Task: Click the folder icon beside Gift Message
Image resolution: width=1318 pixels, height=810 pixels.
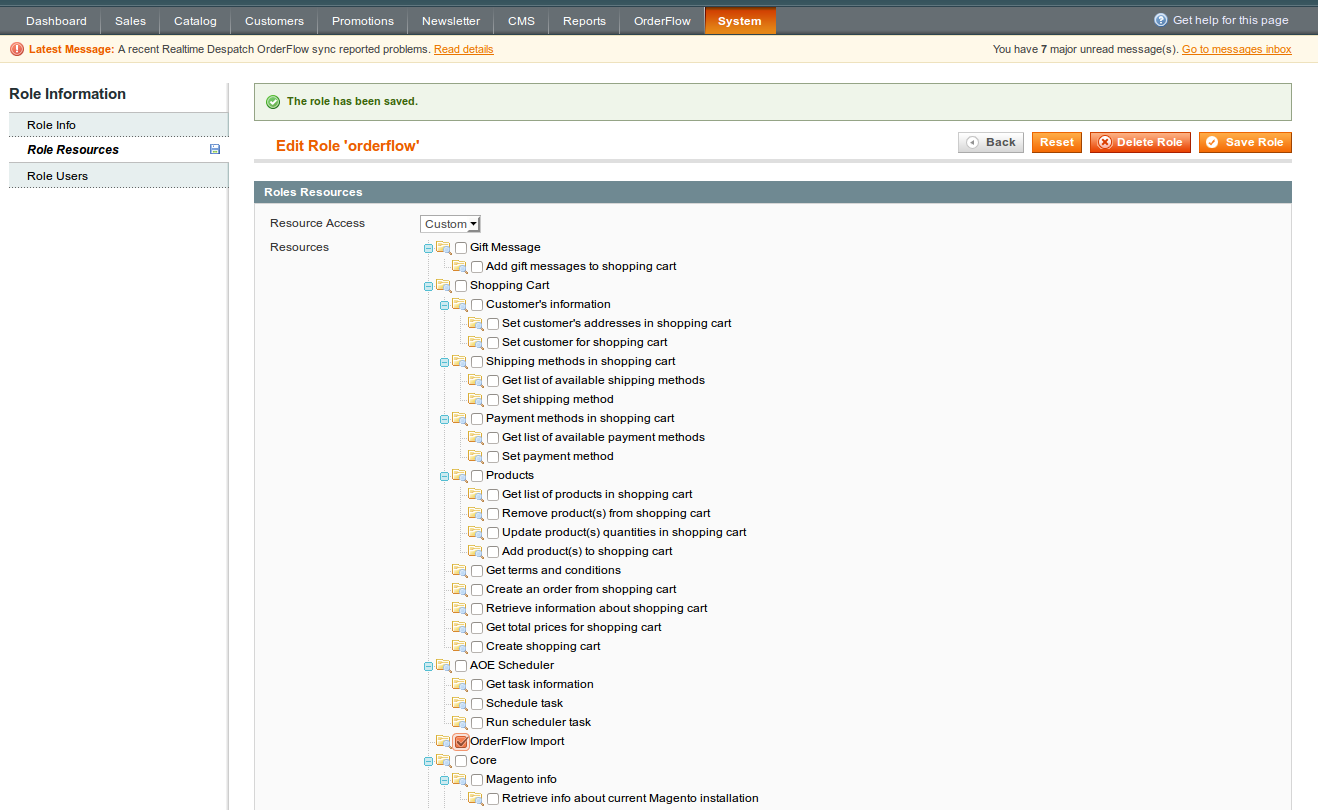Action: pos(443,247)
